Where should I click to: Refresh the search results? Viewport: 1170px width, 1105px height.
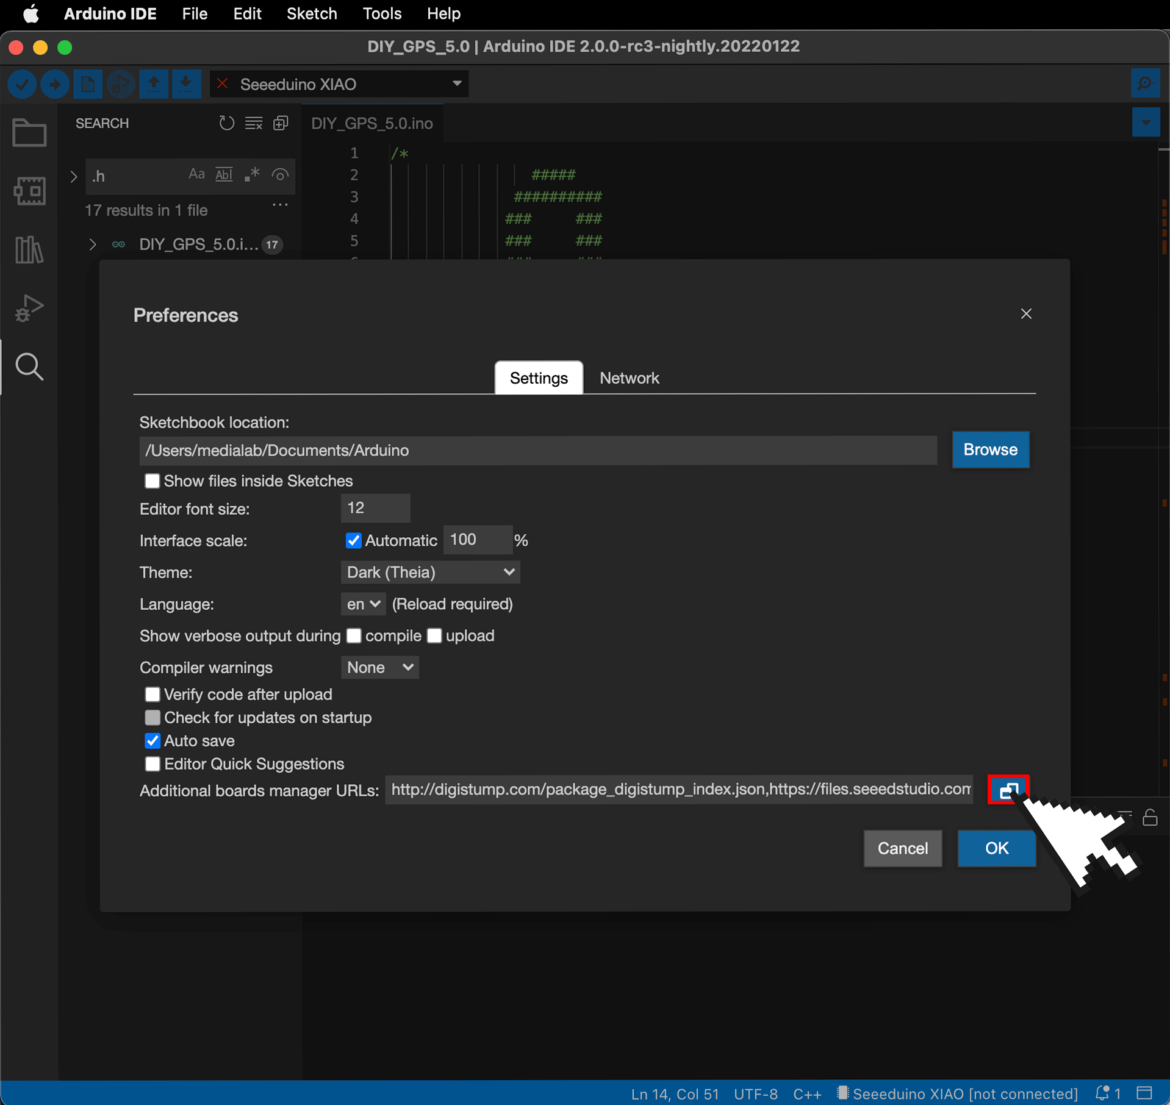coord(227,123)
